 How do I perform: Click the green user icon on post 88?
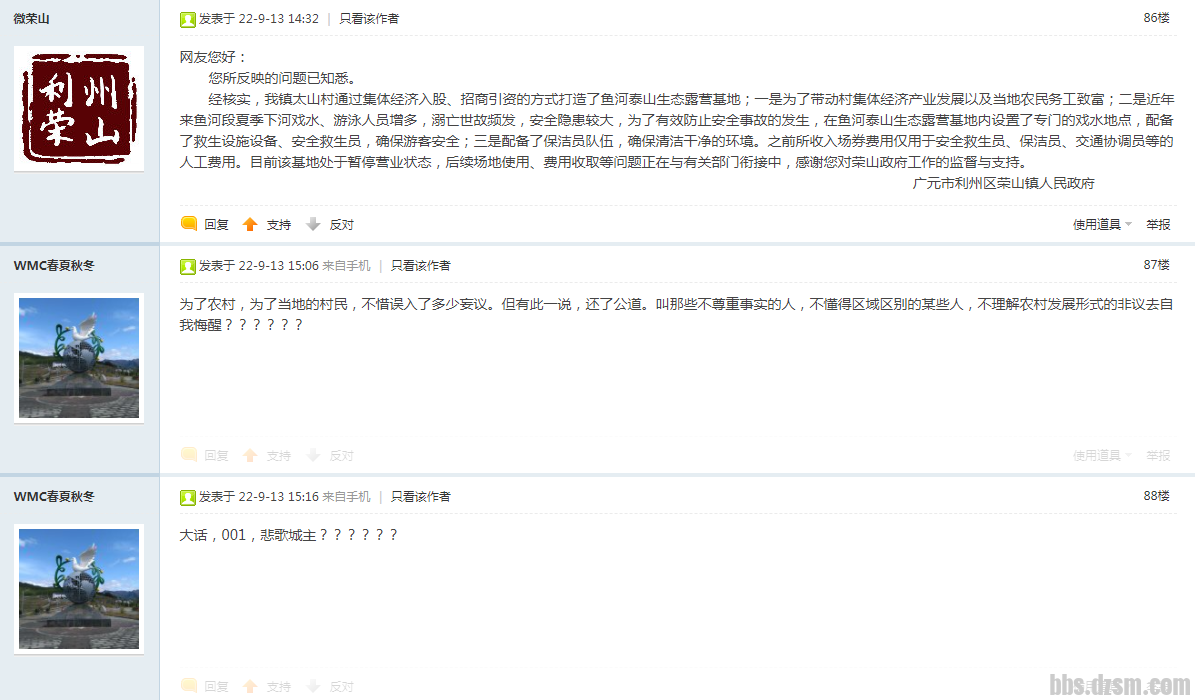[x=187, y=497]
